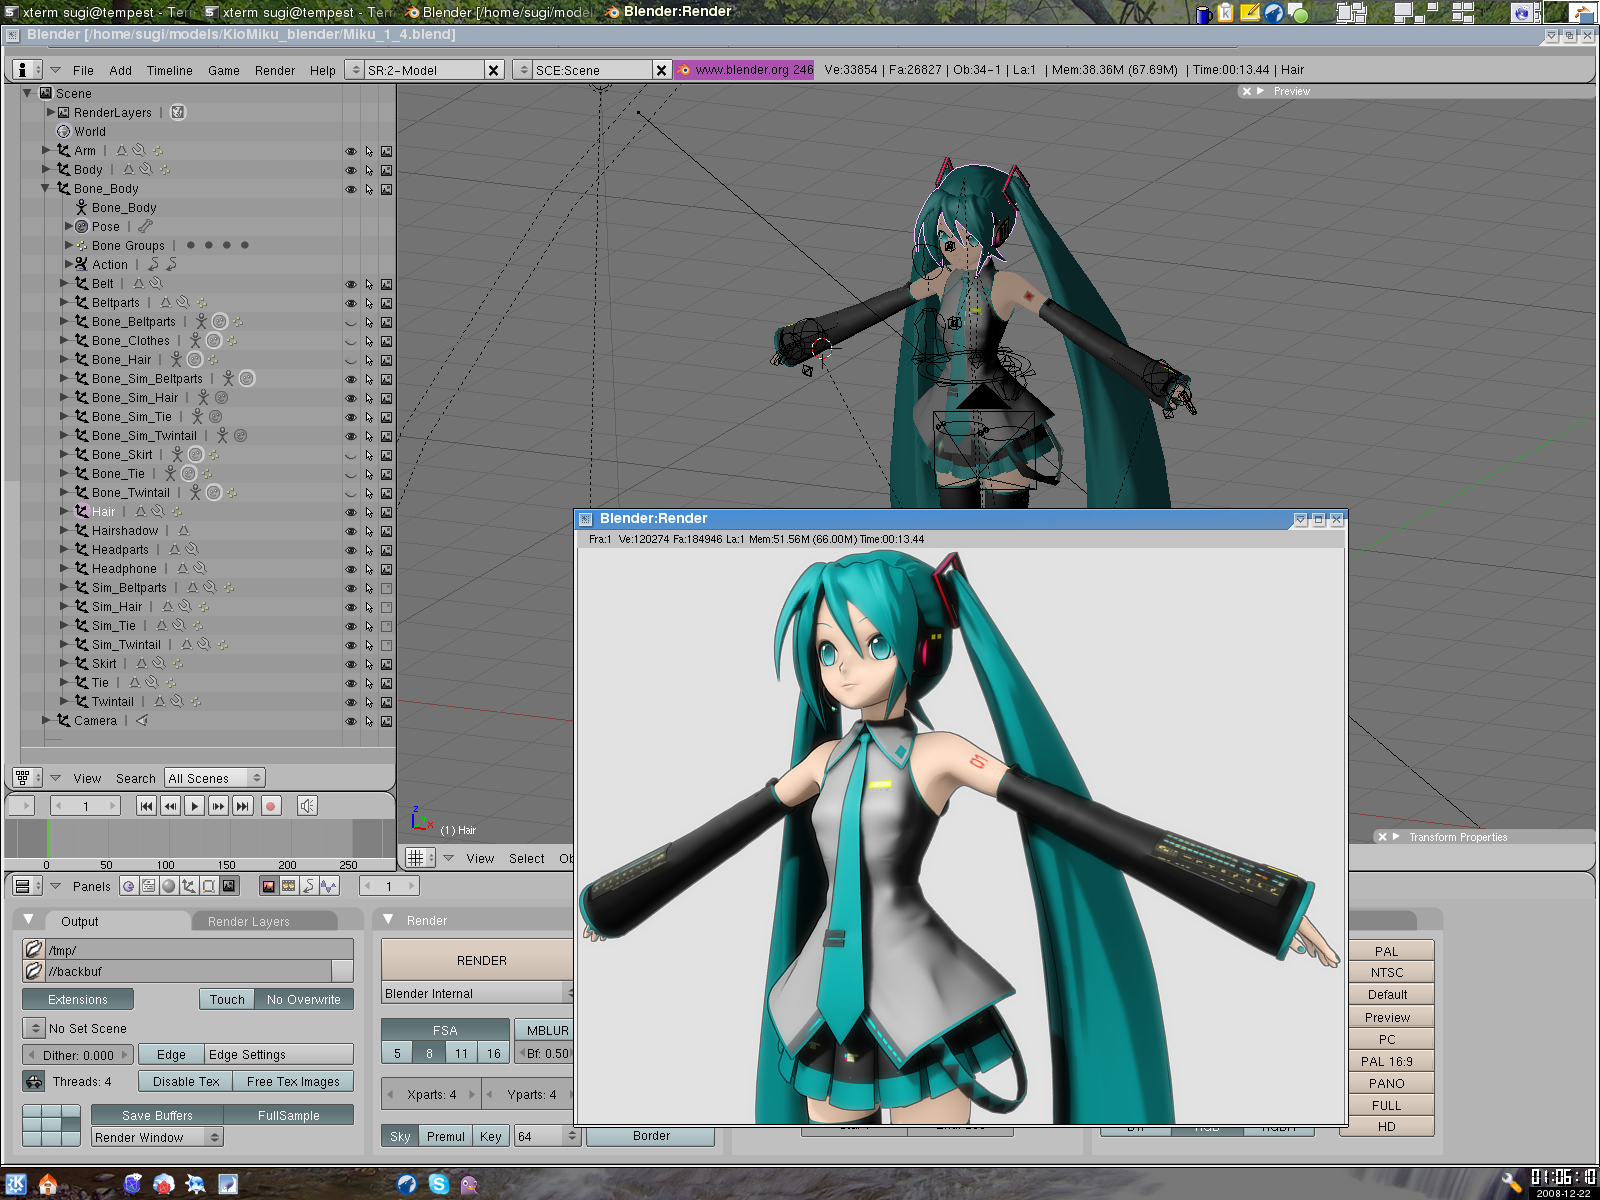The width and height of the screenshot is (1600, 1200).
Task: Open the File menu
Action: point(83,70)
